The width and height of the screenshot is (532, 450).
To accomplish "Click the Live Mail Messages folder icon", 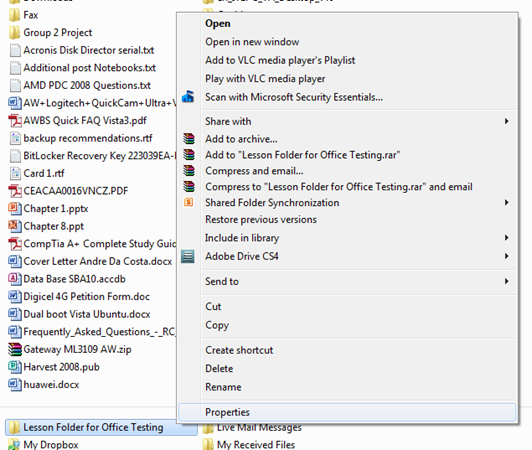I will click(208, 429).
